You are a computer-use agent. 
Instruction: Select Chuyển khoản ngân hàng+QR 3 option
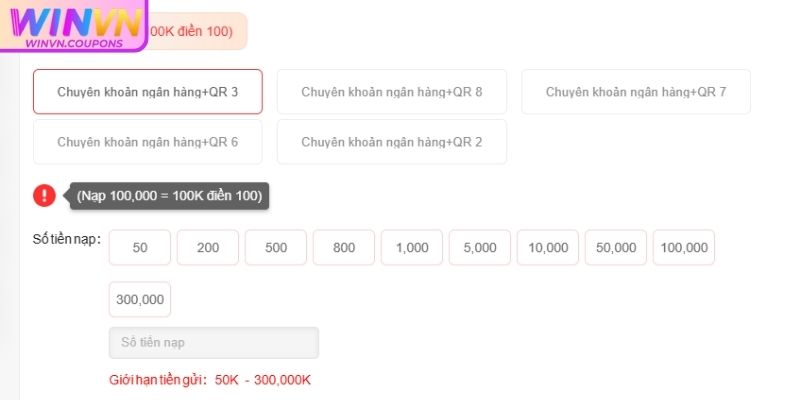148,92
